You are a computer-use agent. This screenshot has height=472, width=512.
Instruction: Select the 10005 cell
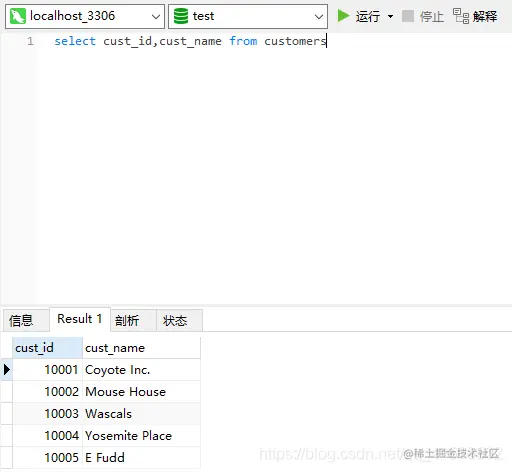(x=47, y=458)
